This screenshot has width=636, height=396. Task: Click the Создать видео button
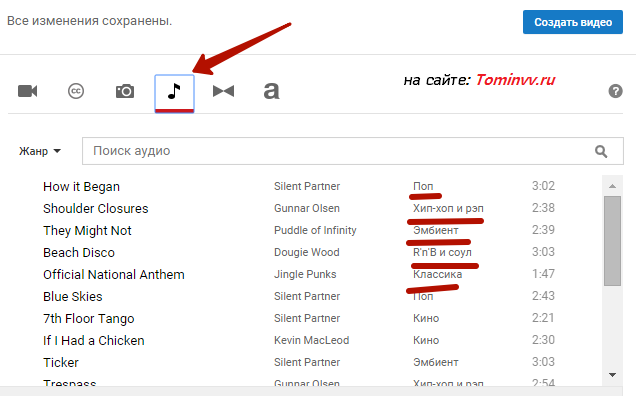tap(573, 22)
